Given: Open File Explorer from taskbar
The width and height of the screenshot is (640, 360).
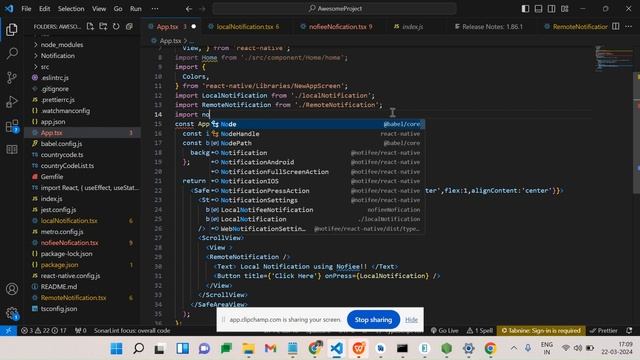Looking at the screenshot, I should point(248,348).
